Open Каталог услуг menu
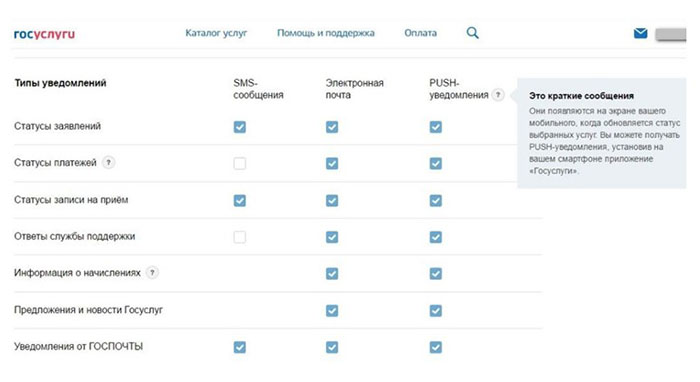 coord(216,33)
